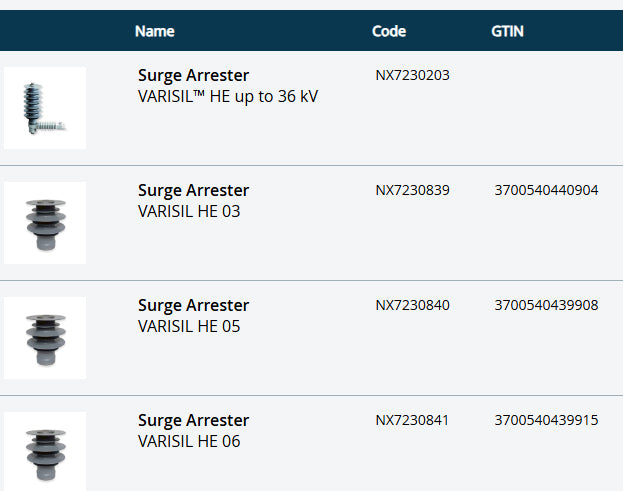
Task: Click the Name column header
Action: point(155,31)
